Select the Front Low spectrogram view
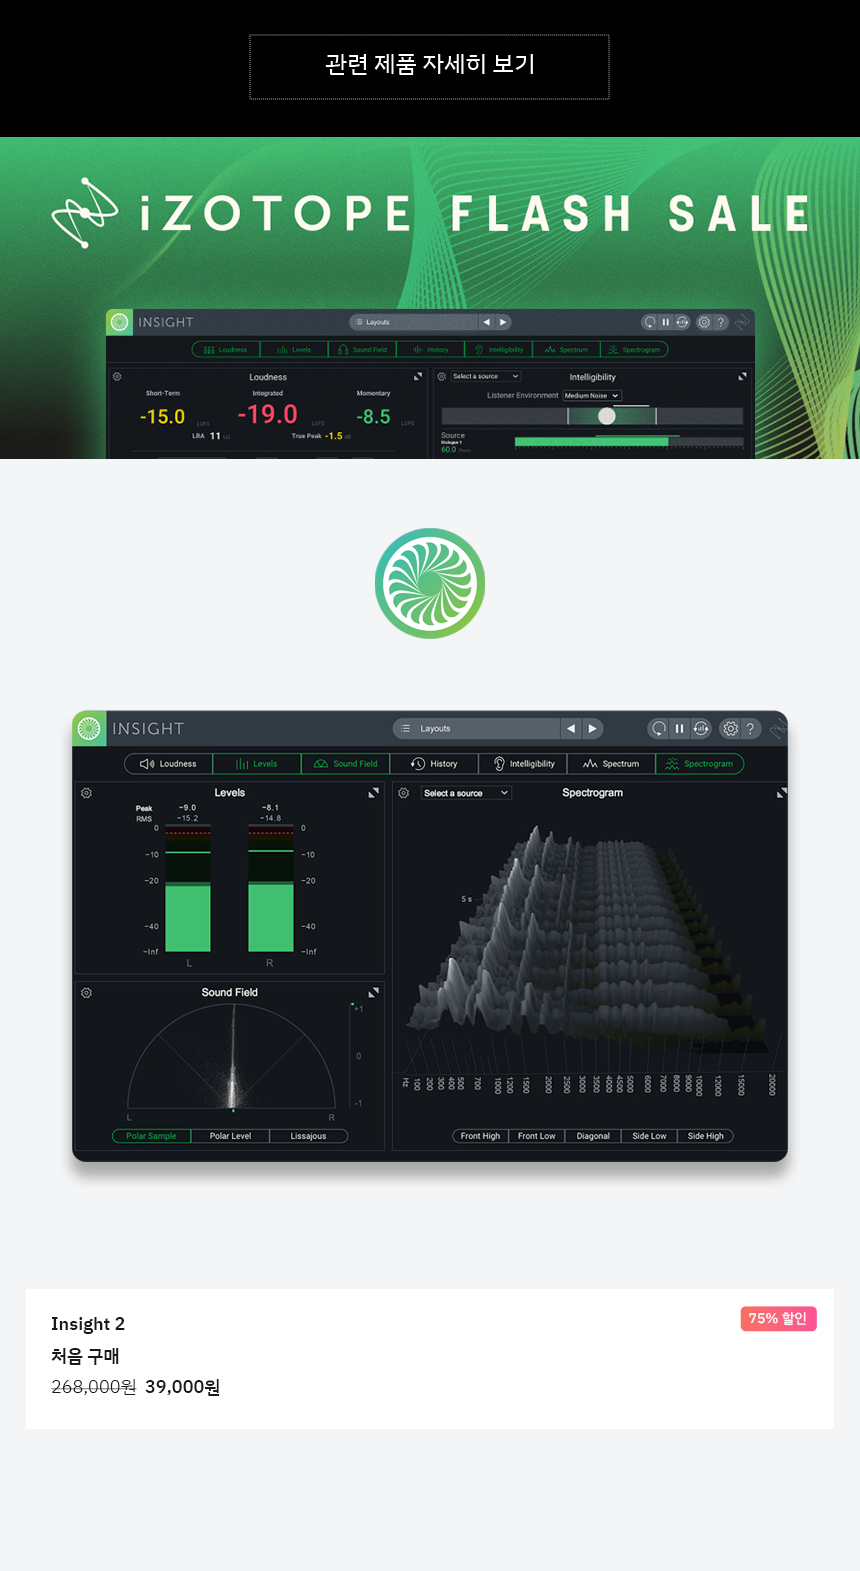The height and width of the screenshot is (1571, 860). [x=537, y=1136]
